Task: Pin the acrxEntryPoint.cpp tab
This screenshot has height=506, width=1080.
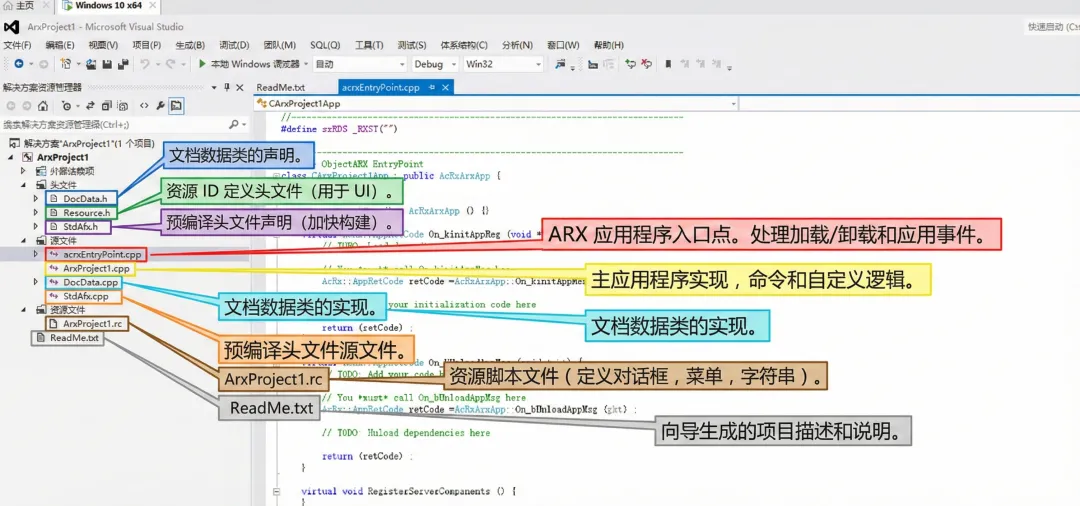Action: (431, 87)
